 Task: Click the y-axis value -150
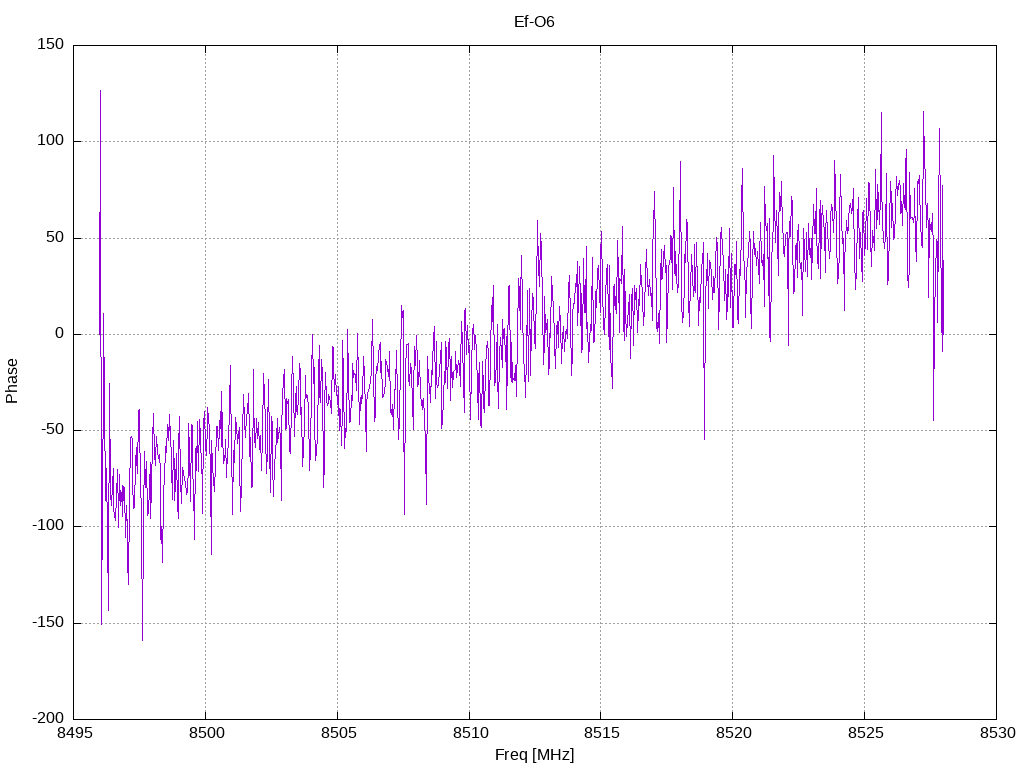click(48, 622)
